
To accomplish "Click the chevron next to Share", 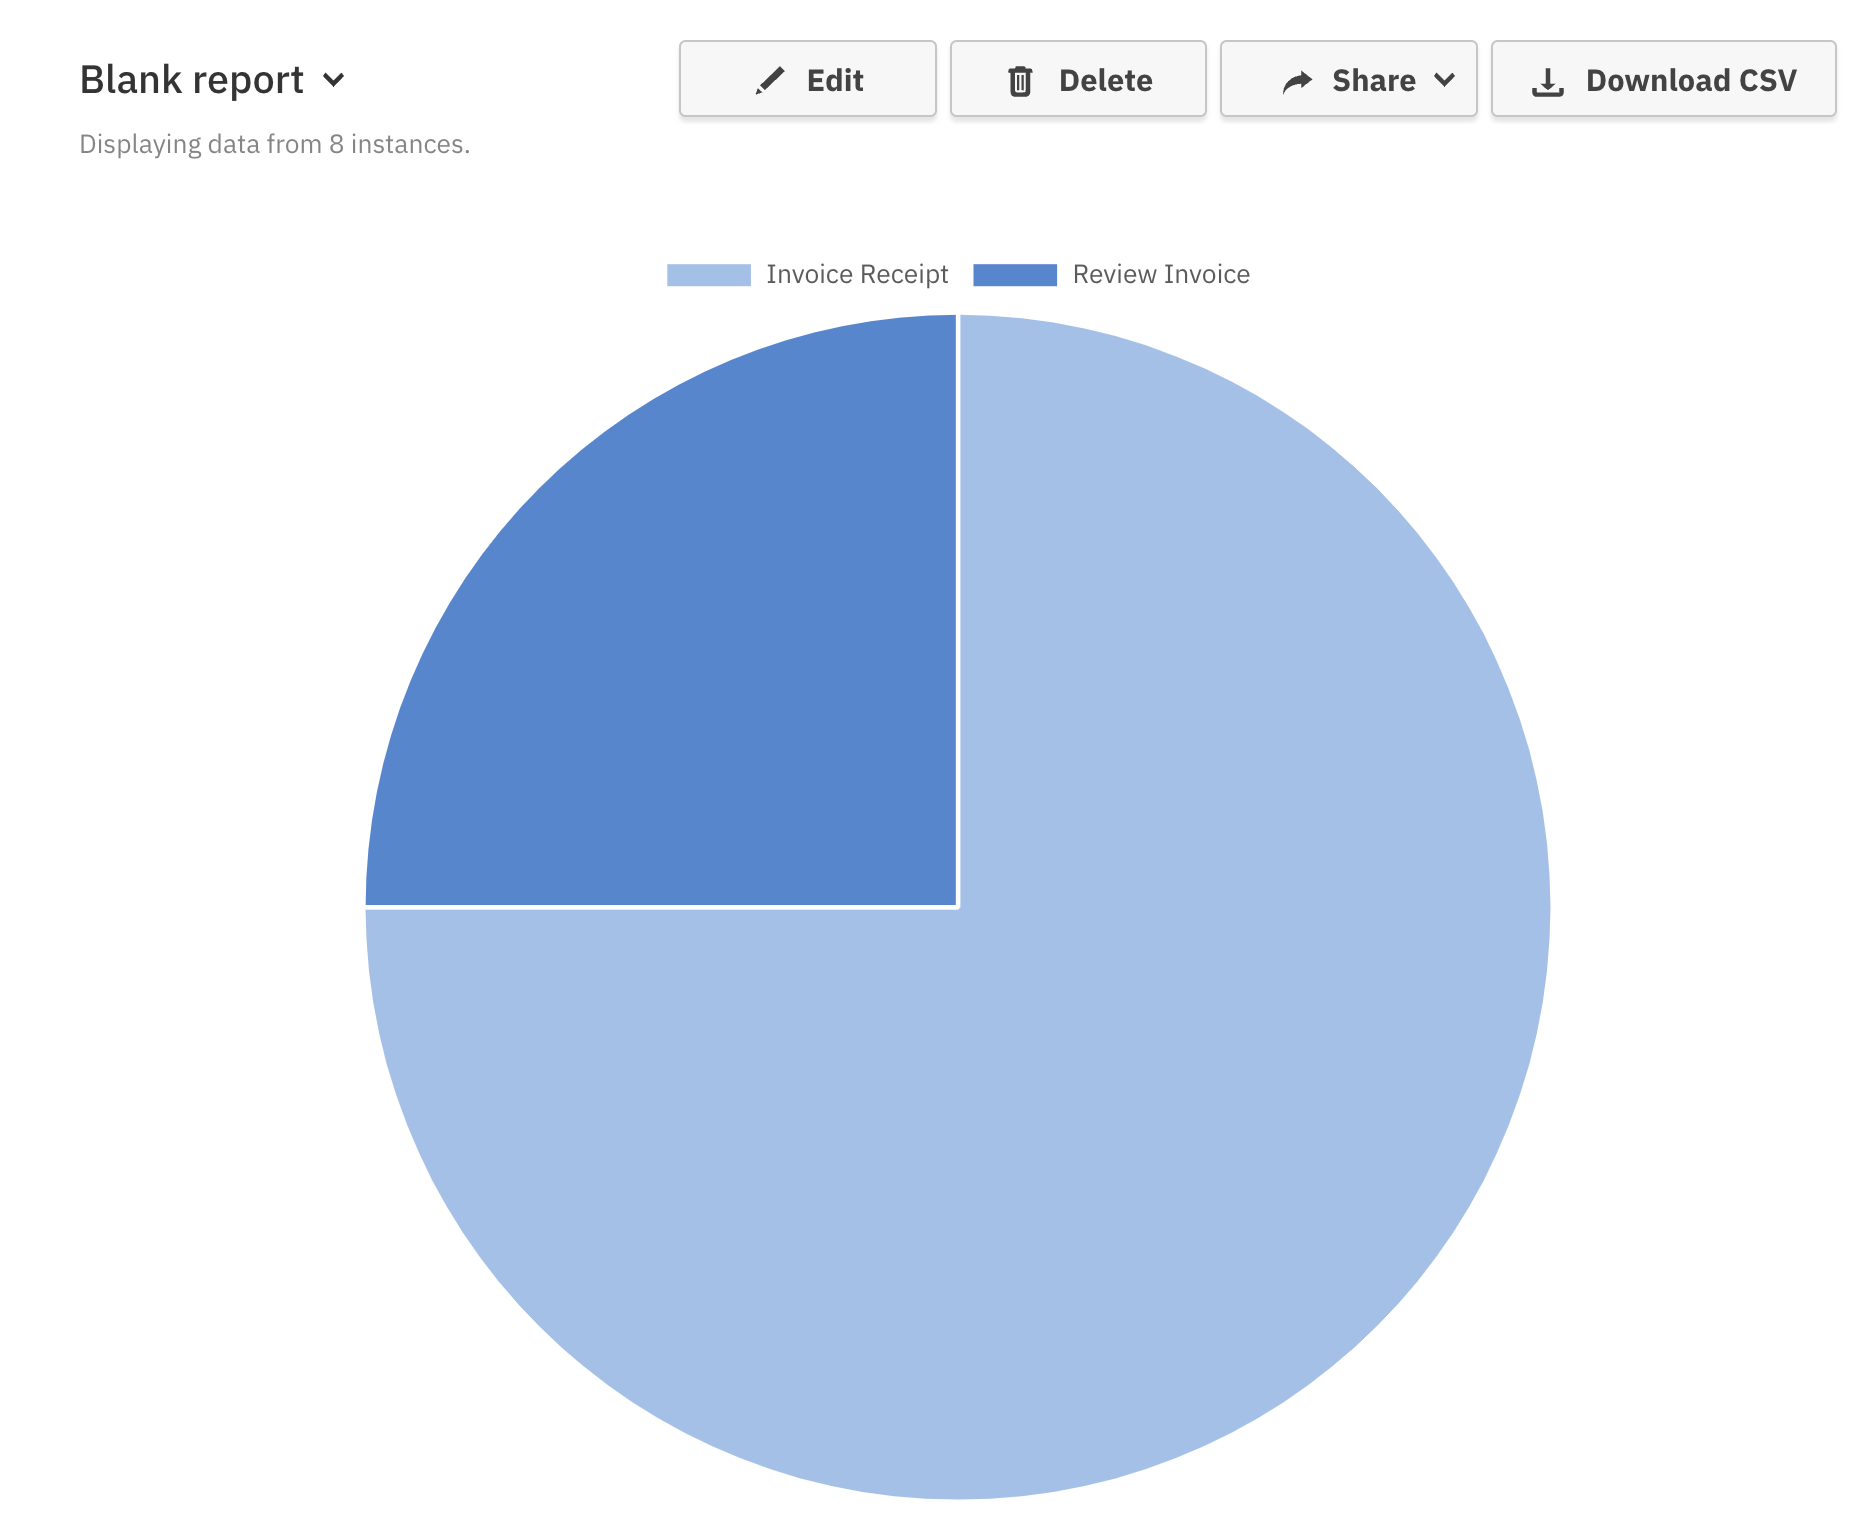I will point(1444,80).
